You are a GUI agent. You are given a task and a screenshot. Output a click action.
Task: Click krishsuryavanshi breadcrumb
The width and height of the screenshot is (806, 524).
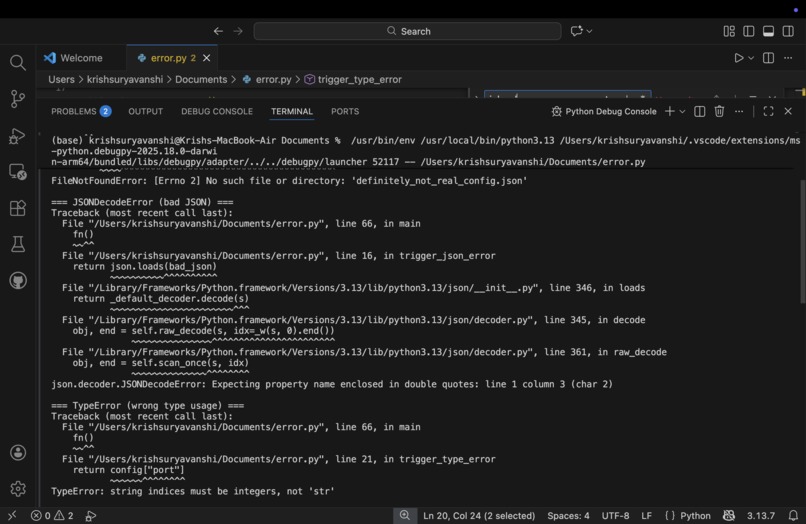tap(125, 80)
